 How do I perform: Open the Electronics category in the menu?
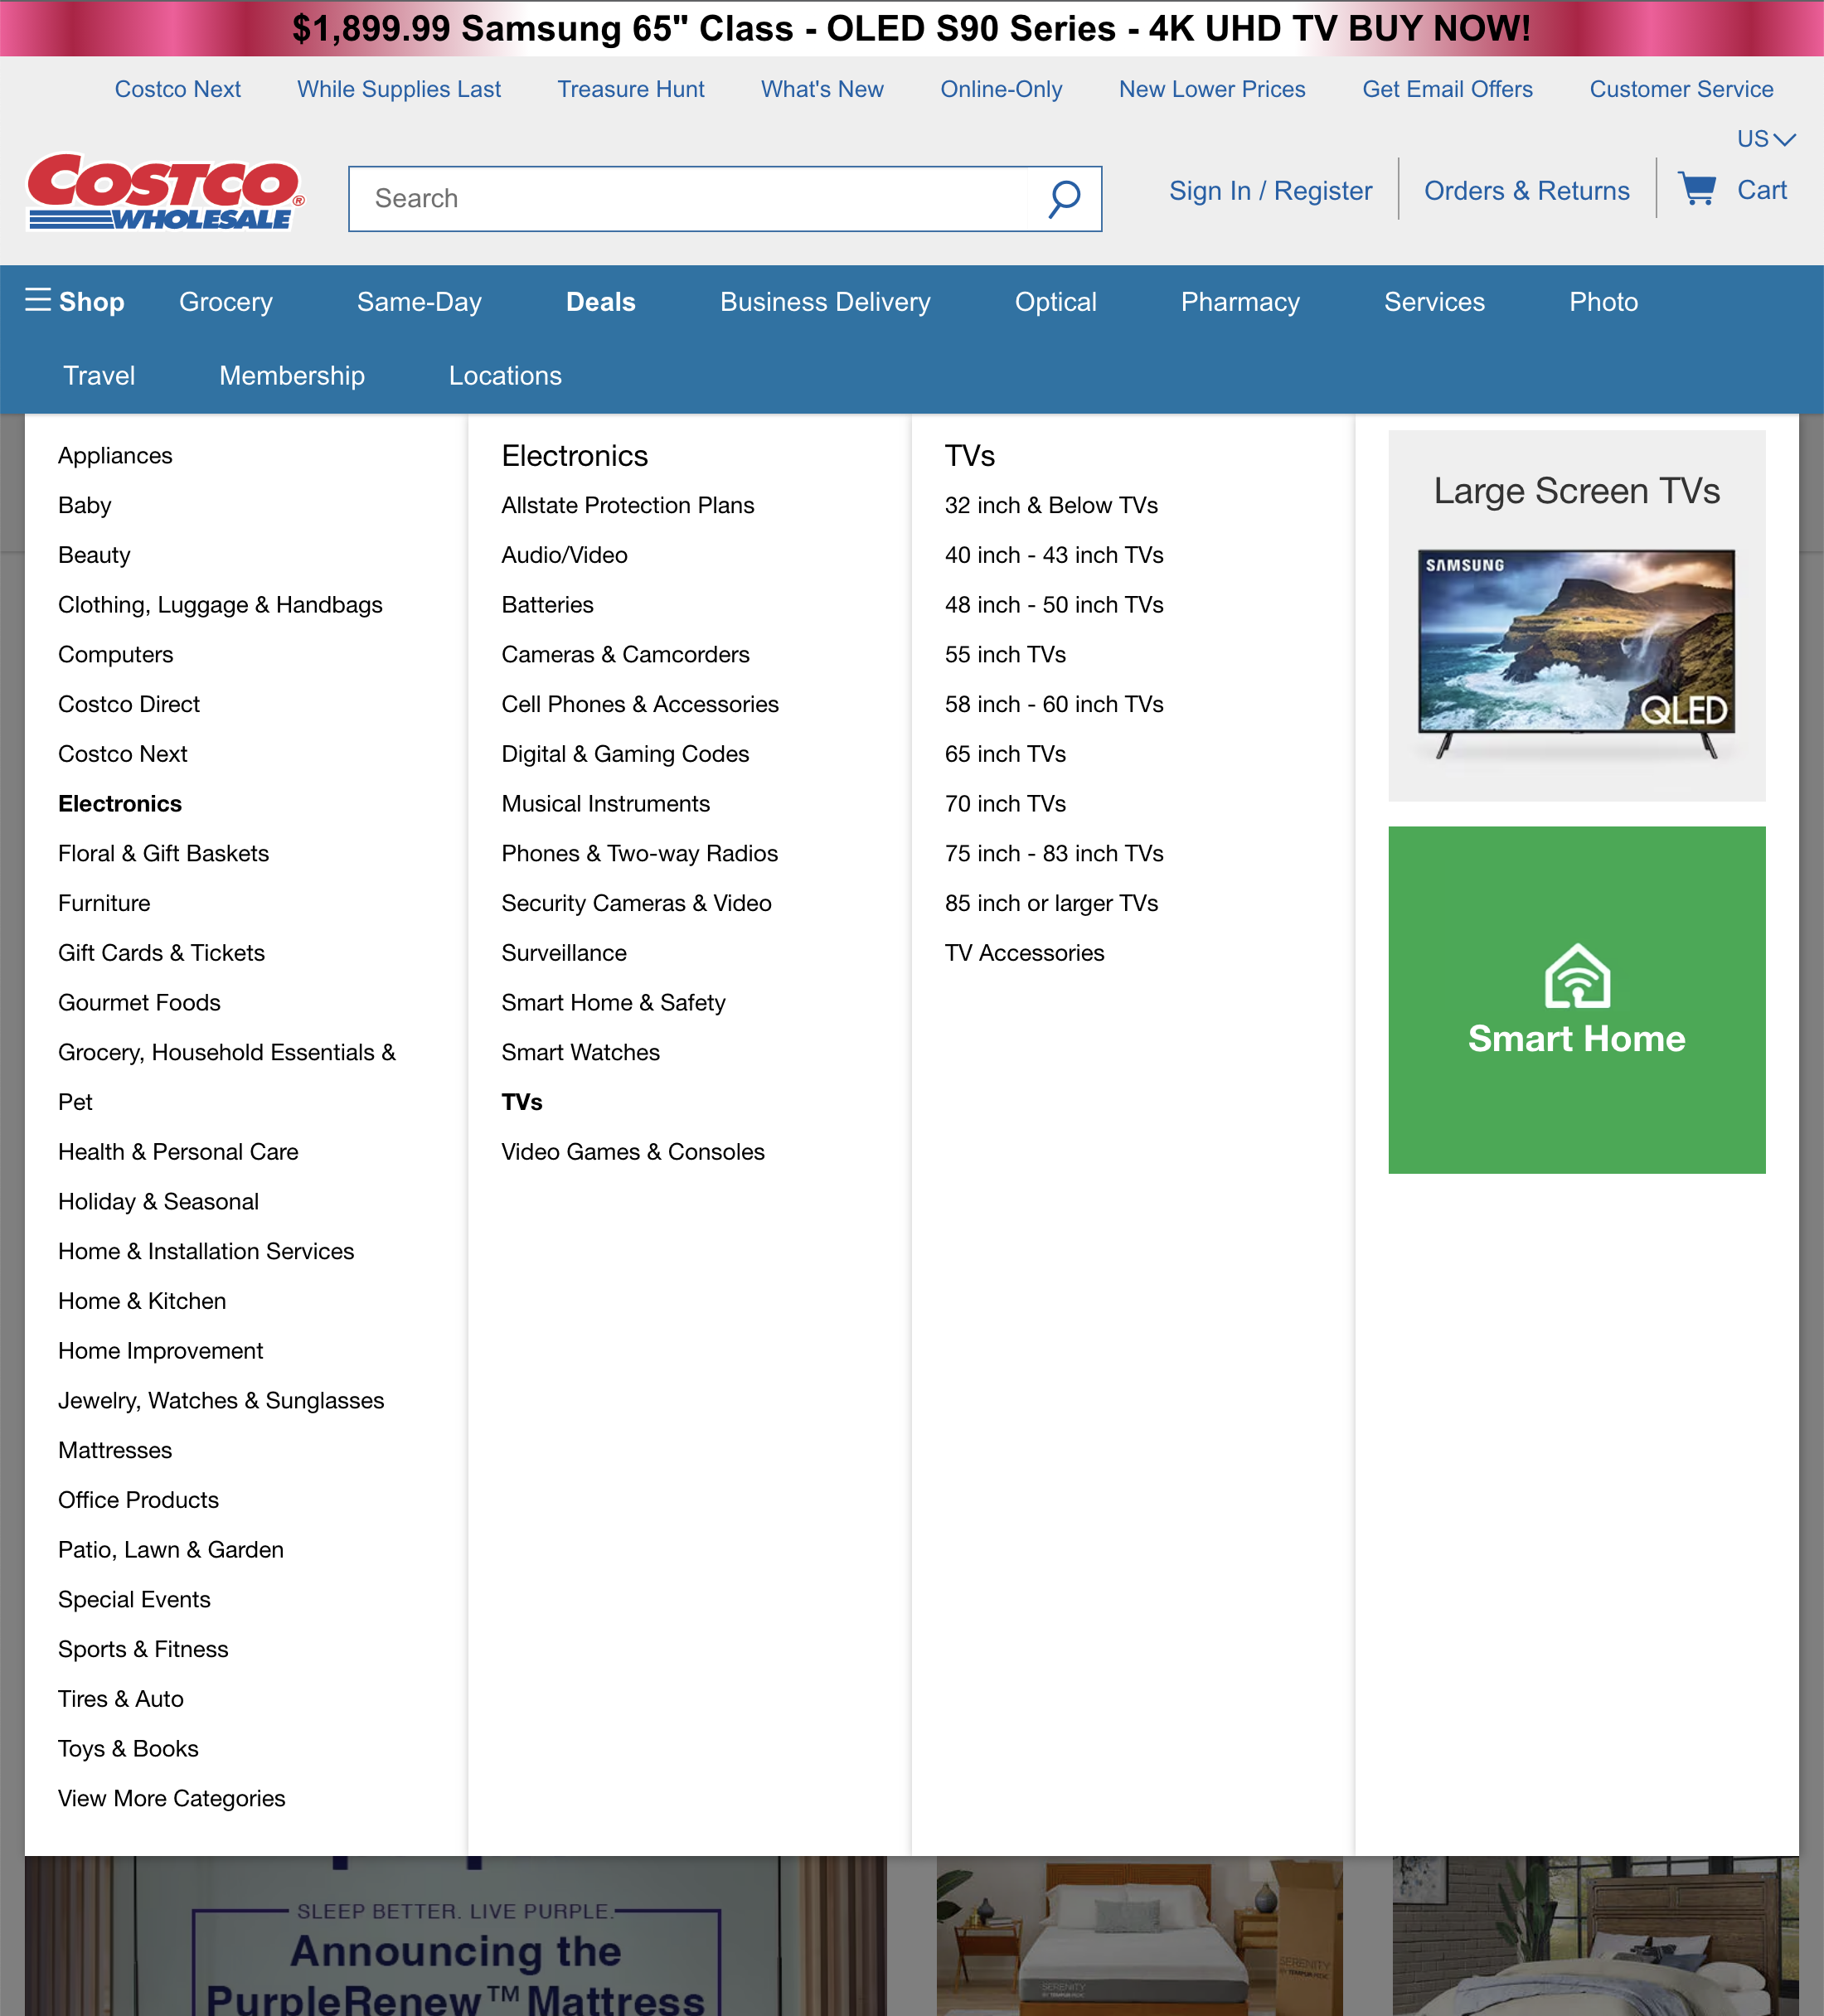pos(119,803)
